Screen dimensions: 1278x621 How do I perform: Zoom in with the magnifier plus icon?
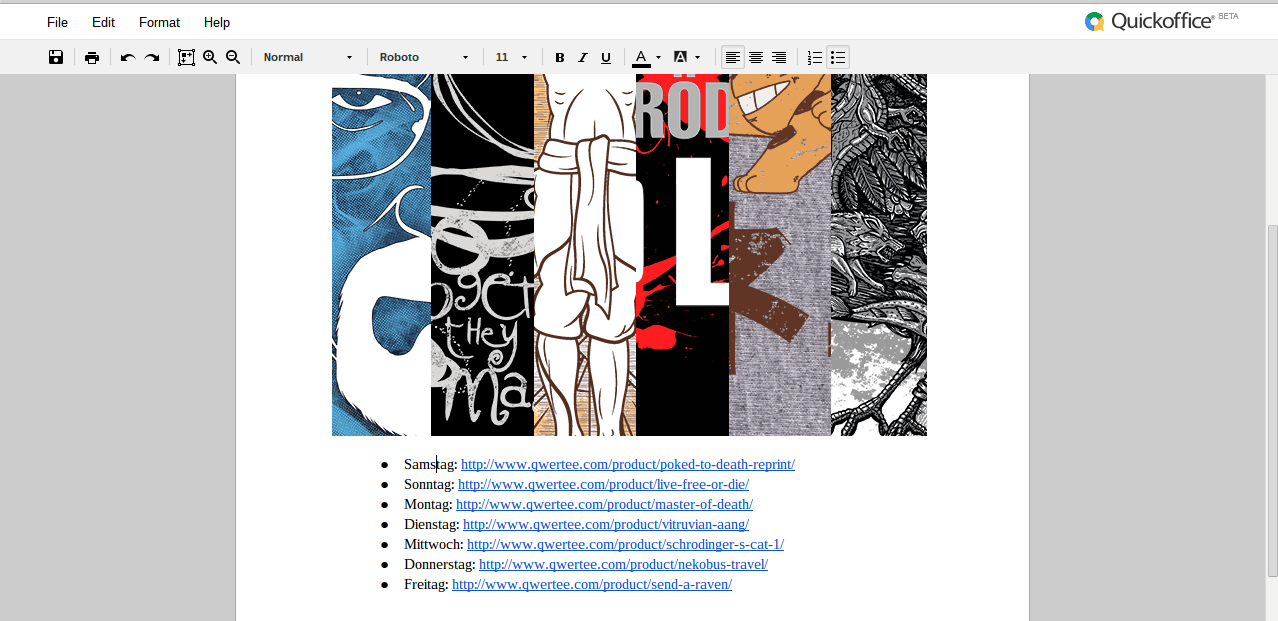coord(210,57)
